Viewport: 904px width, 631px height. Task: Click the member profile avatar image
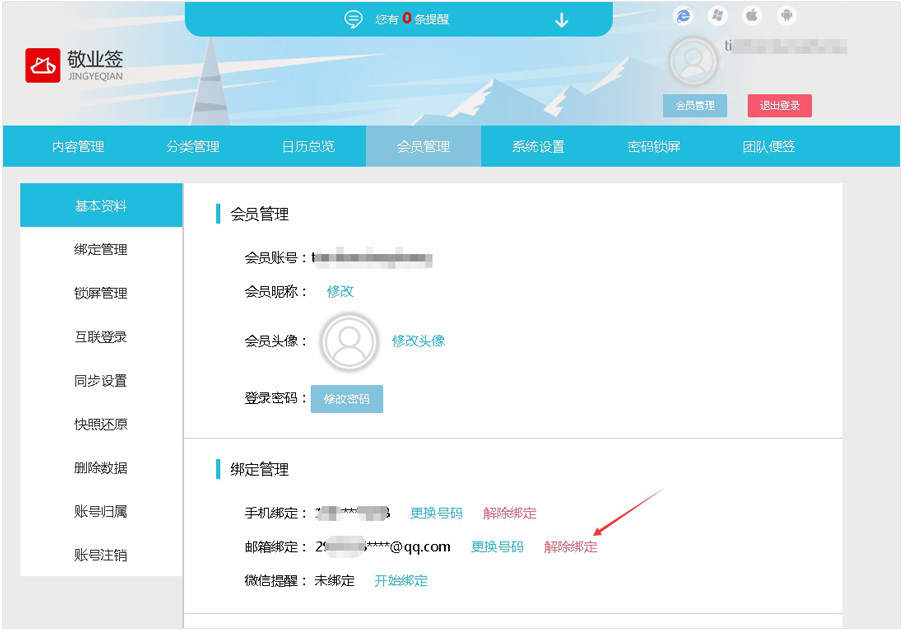349,342
